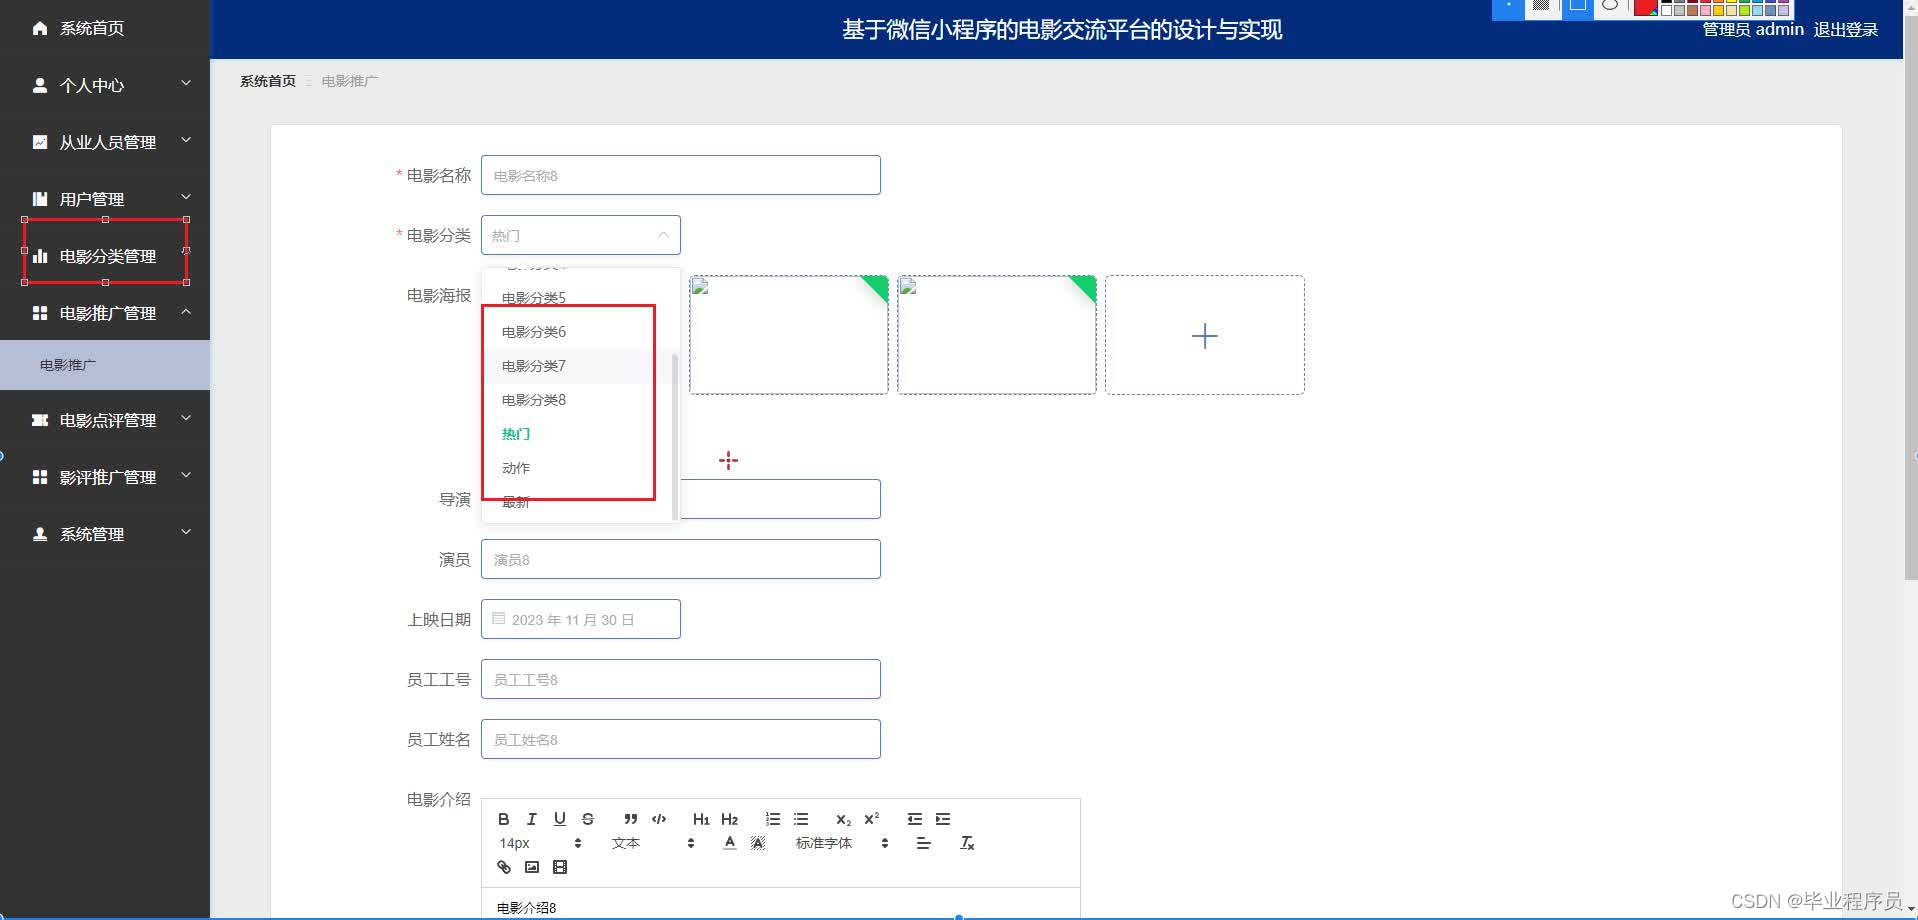Focus the 员工姓名 input field
This screenshot has width=1918, height=920.
click(x=681, y=739)
